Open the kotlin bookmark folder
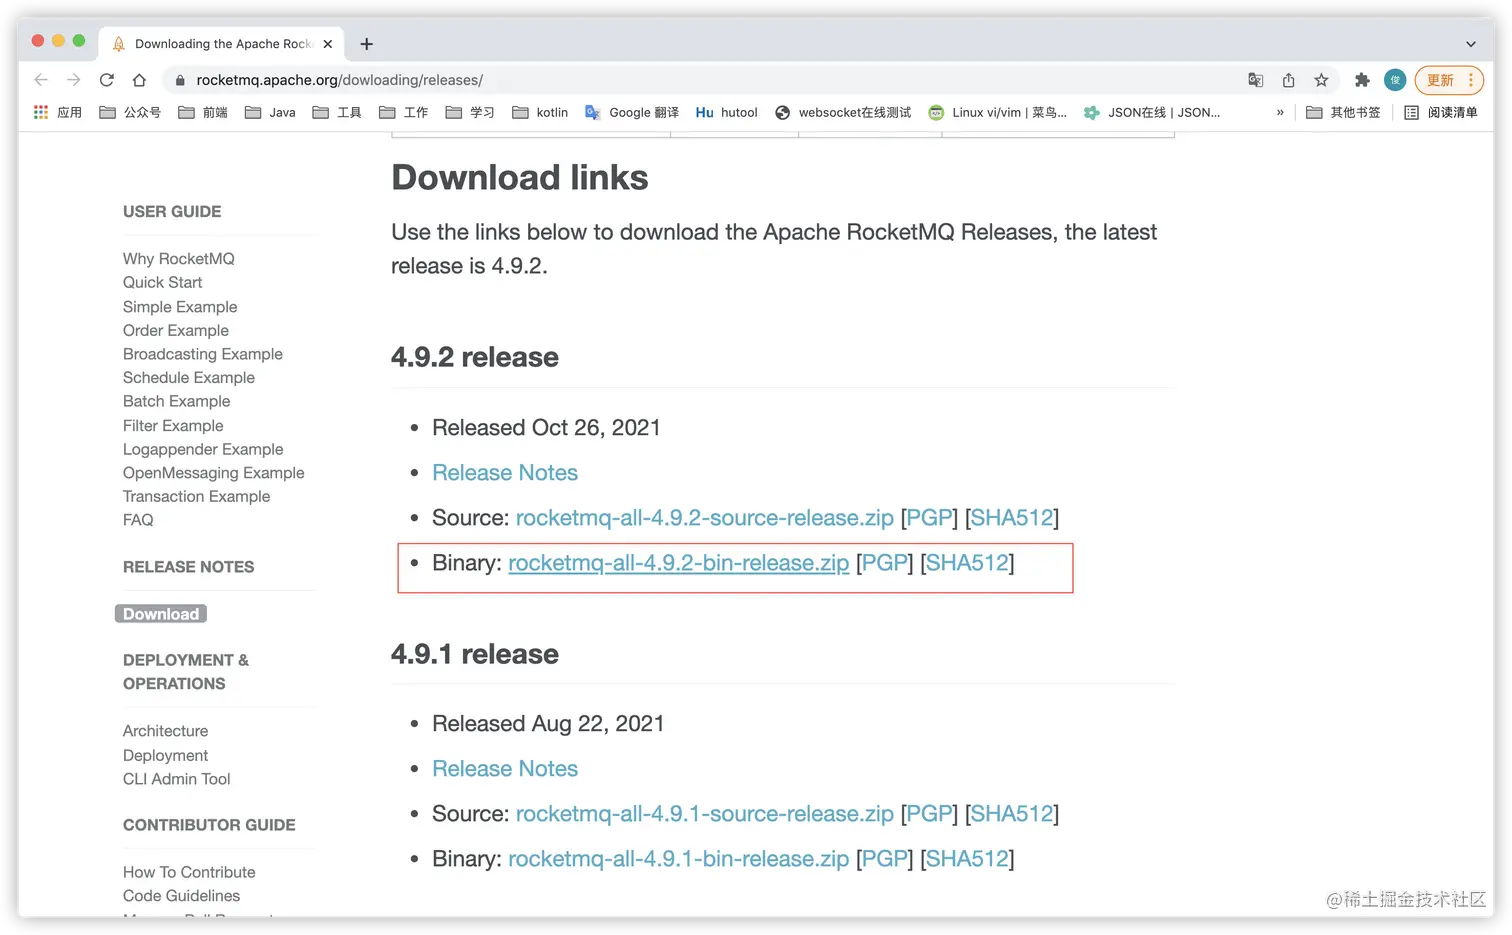The width and height of the screenshot is (1512, 935). 540,112
